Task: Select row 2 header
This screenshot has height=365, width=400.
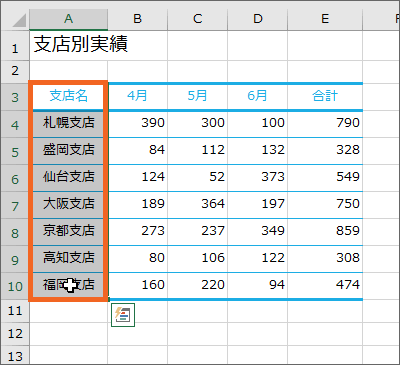Action: [x=15, y=71]
